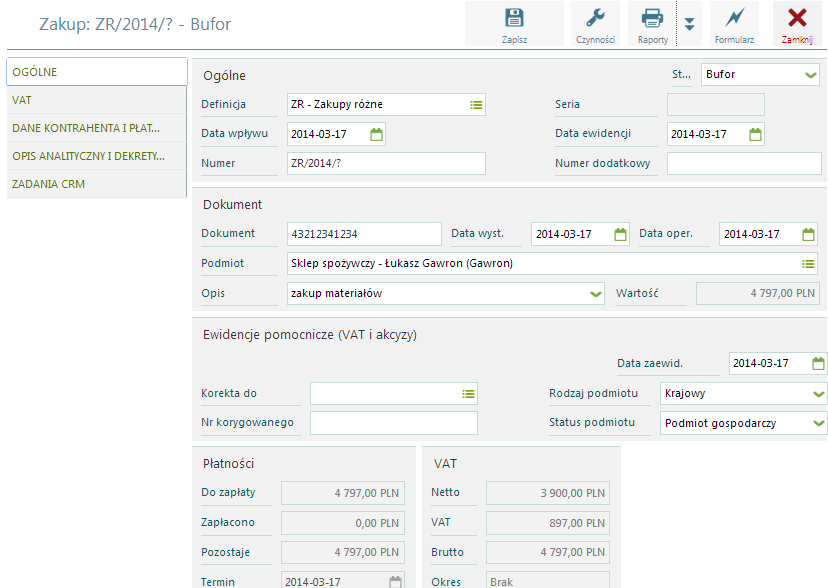Screen dimensions: 828x588
Task: Click the Definicja field ZR - Zakupy różne
Action: tap(386, 105)
